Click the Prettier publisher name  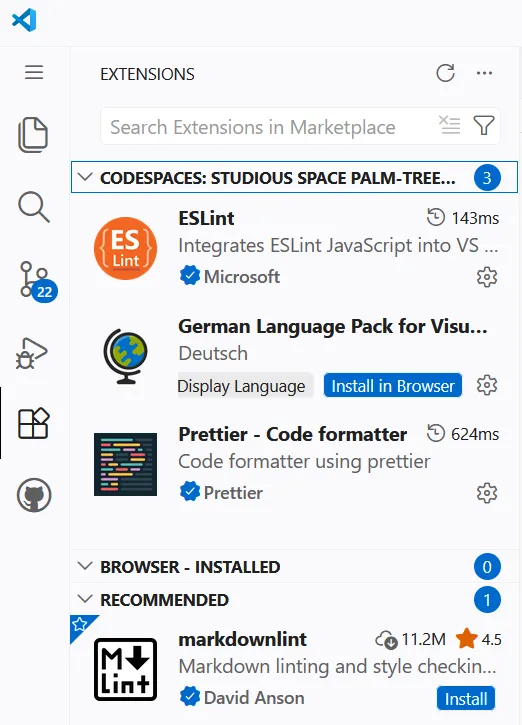coord(233,493)
